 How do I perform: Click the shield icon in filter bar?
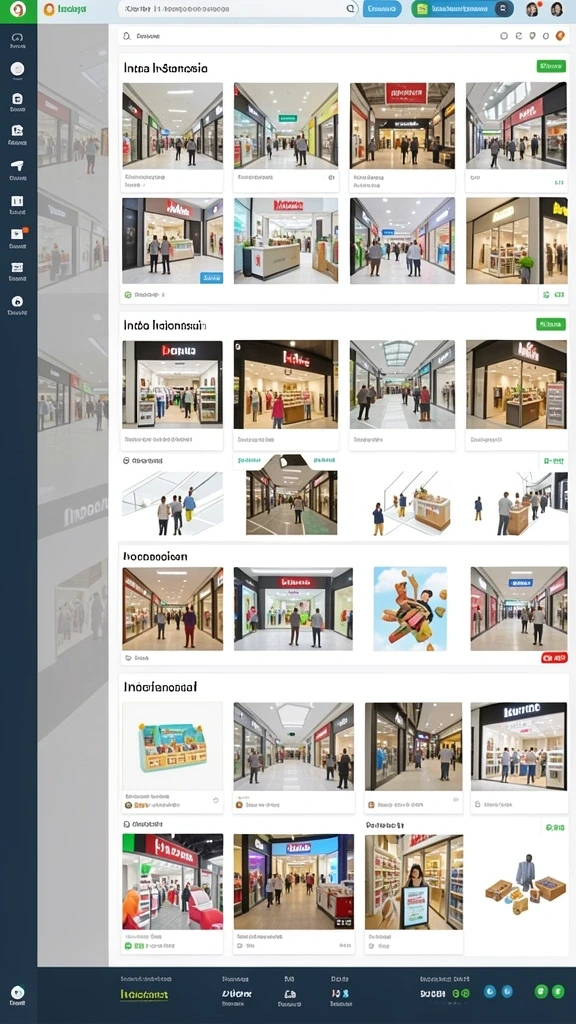pos(532,37)
